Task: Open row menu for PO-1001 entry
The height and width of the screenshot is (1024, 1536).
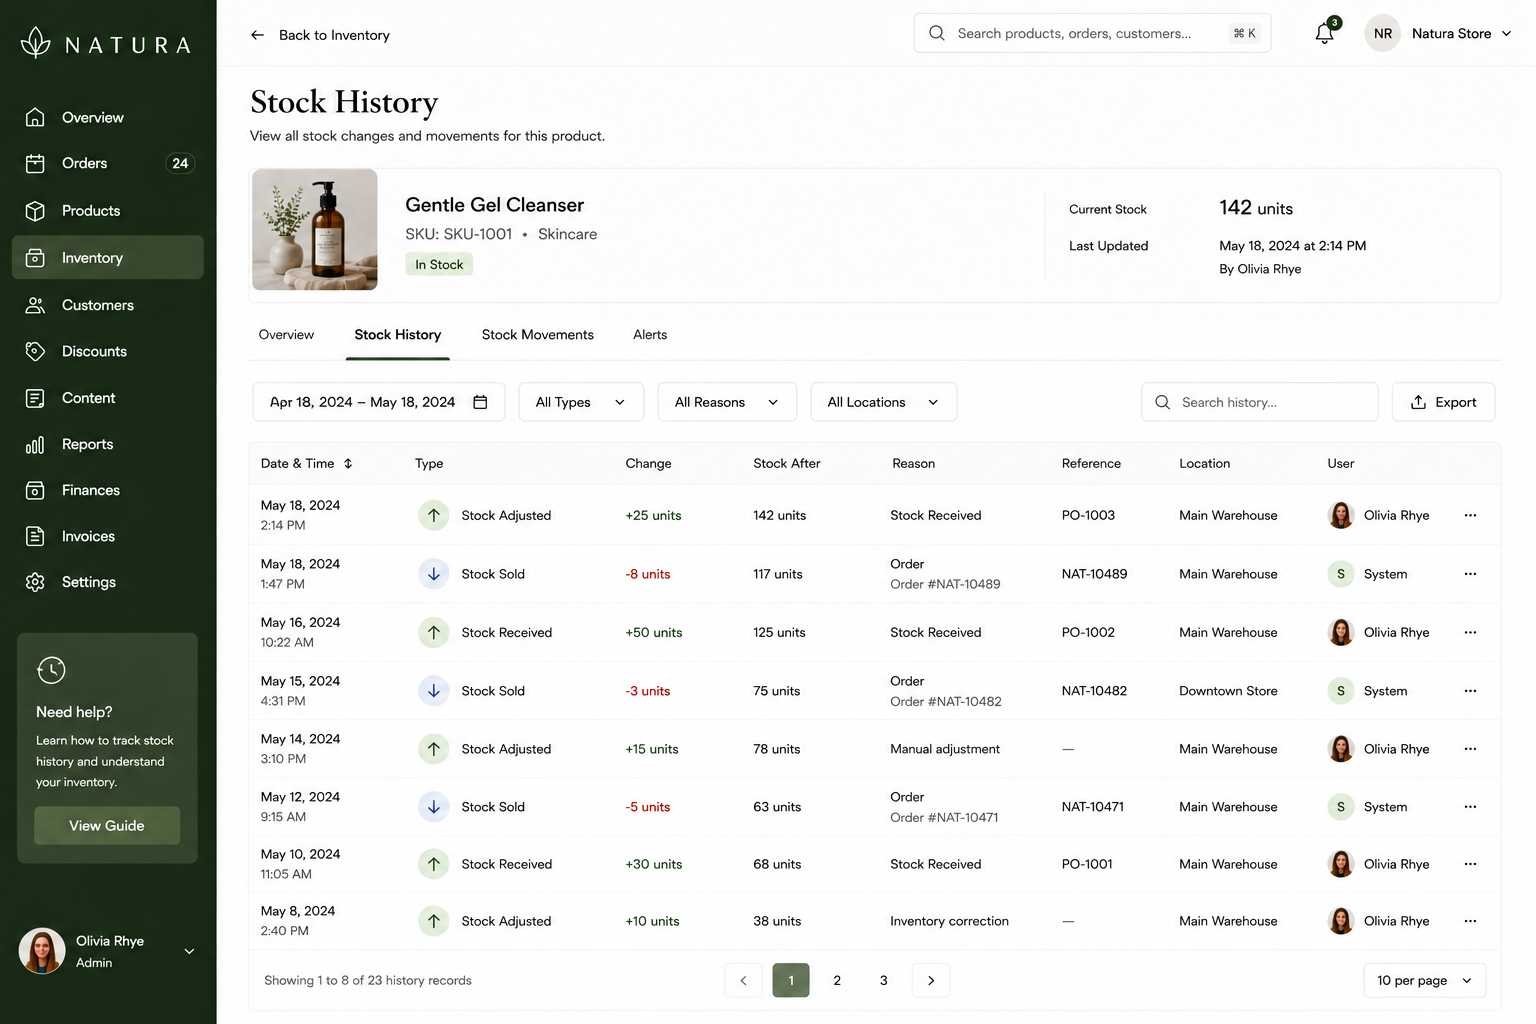Action: [1470, 864]
